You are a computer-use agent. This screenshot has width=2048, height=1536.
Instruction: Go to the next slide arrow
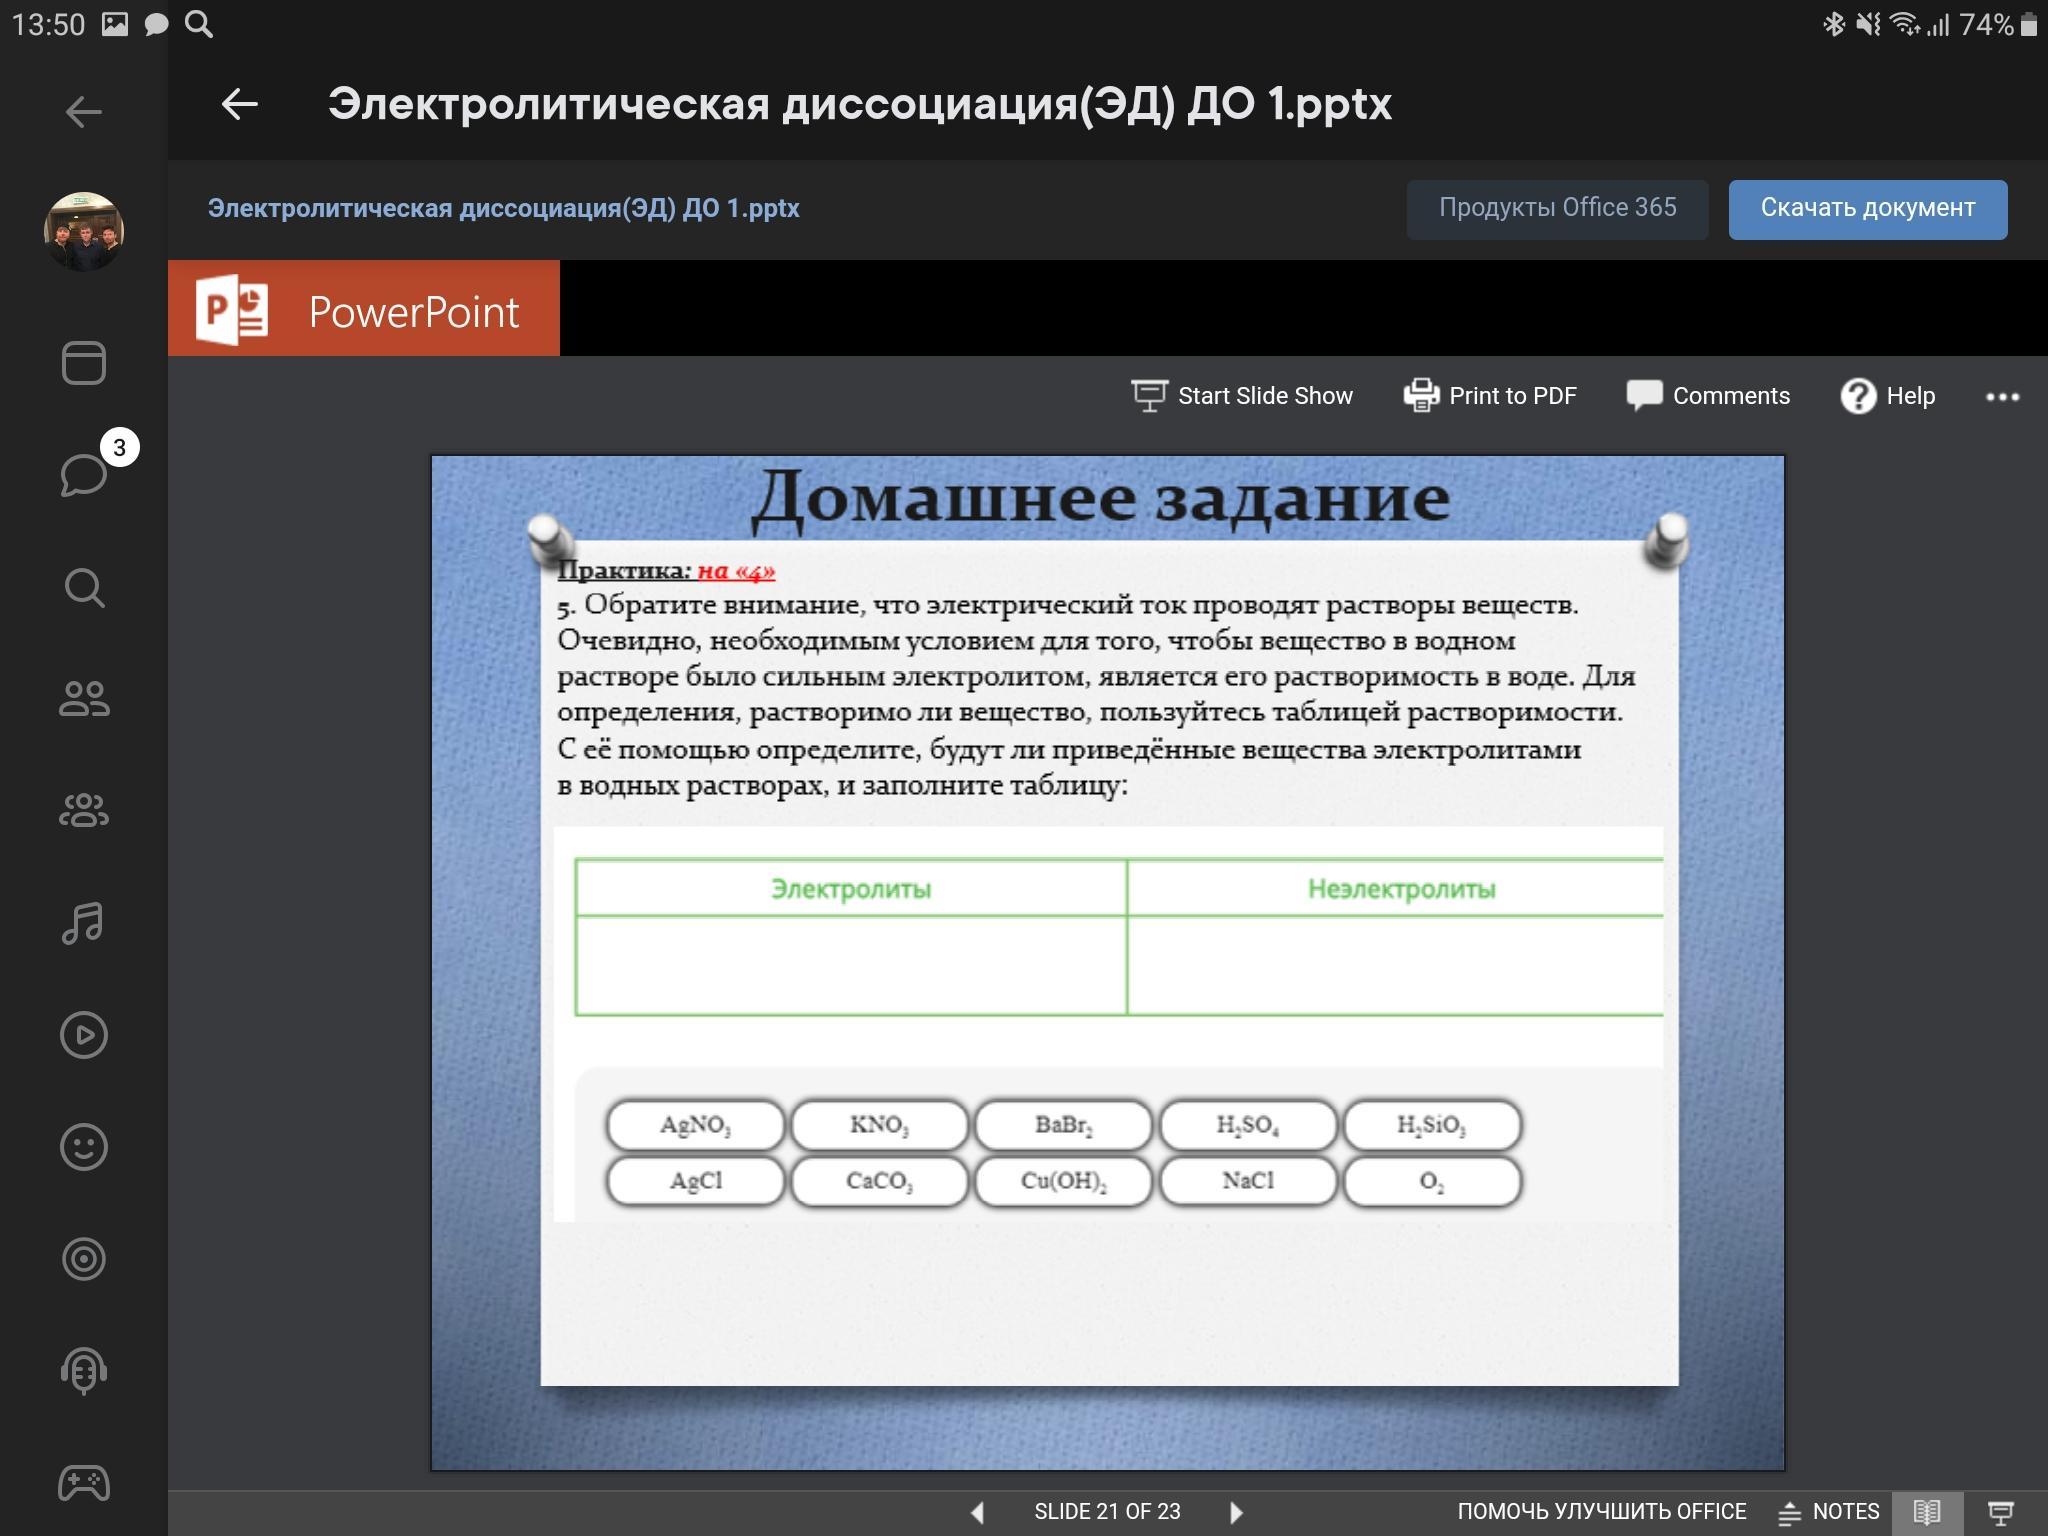click(x=1236, y=1512)
